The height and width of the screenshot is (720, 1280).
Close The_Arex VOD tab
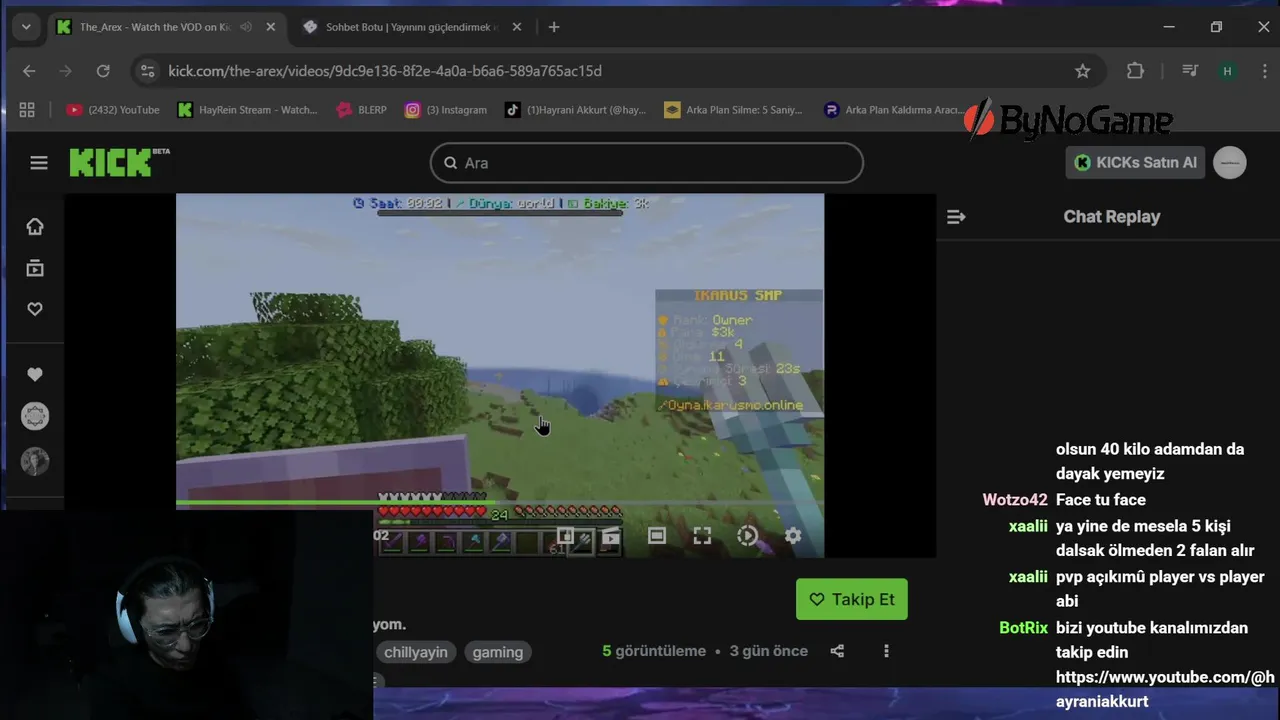click(x=271, y=27)
